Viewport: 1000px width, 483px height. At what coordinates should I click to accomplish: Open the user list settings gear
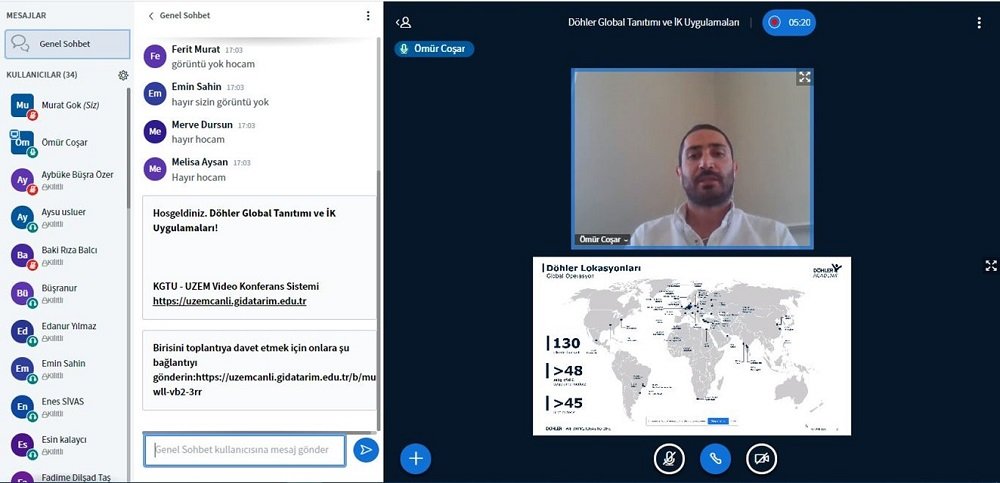pyautogui.click(x=123, y=75)
